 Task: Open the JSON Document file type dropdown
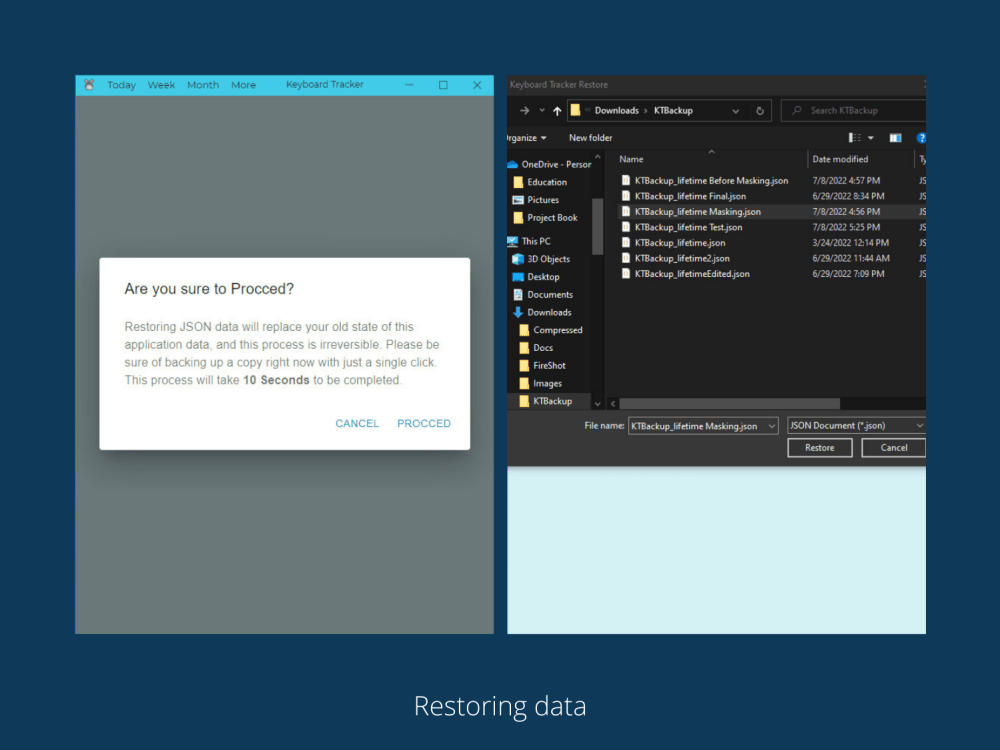[857, 425]
